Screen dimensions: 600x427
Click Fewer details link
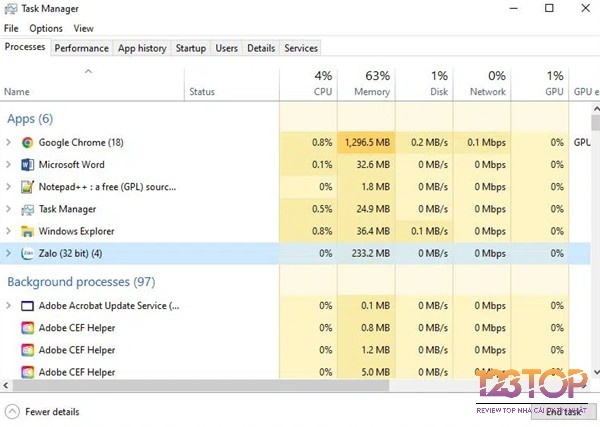[52, 412]
